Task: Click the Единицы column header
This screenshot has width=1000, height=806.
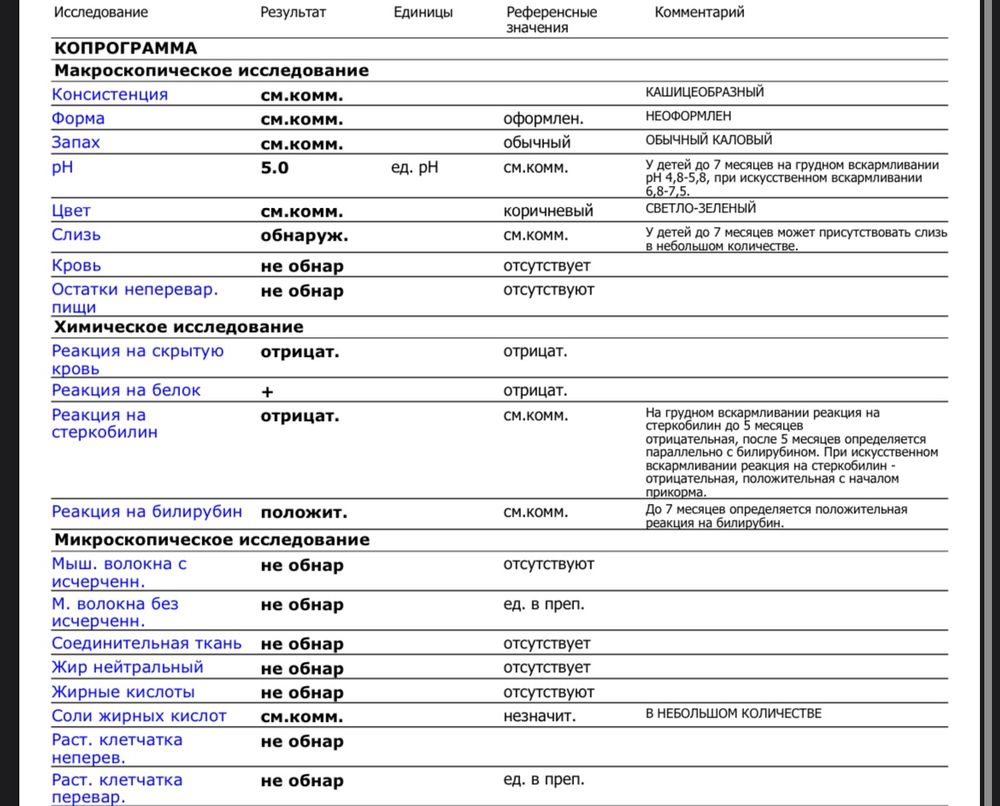Action: 423,12
